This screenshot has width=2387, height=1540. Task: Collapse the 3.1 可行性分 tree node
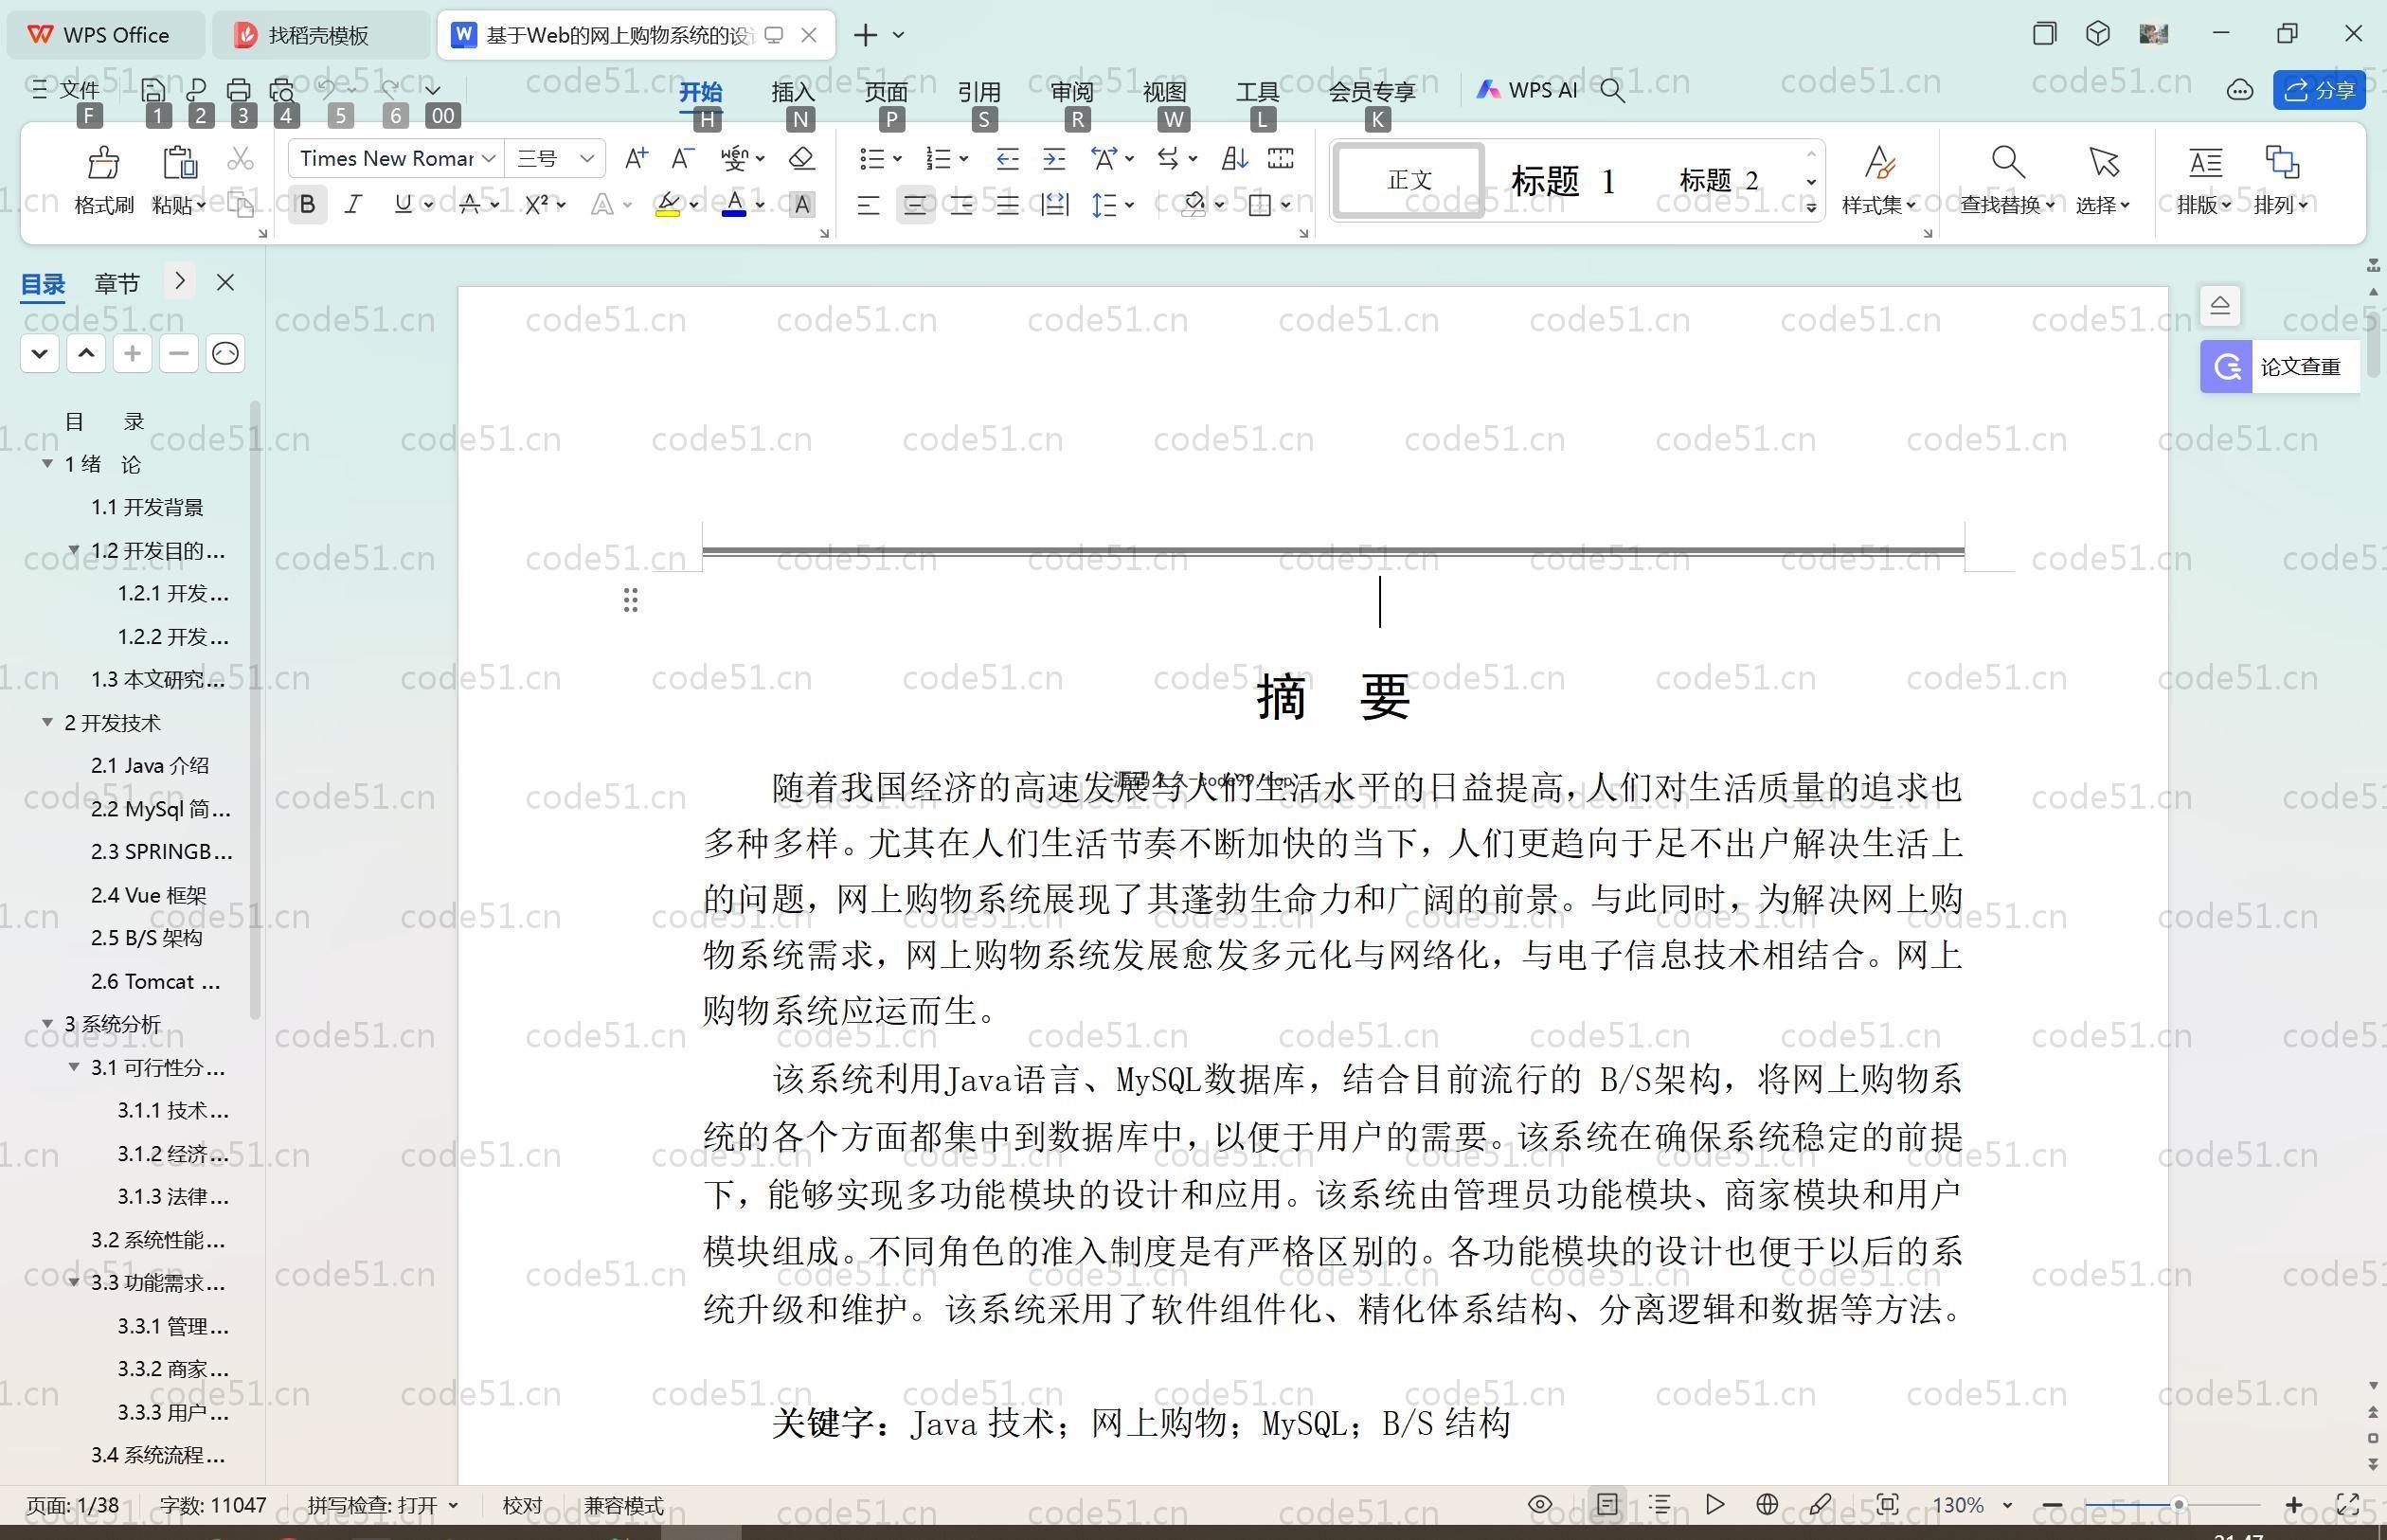[74, 1067]
